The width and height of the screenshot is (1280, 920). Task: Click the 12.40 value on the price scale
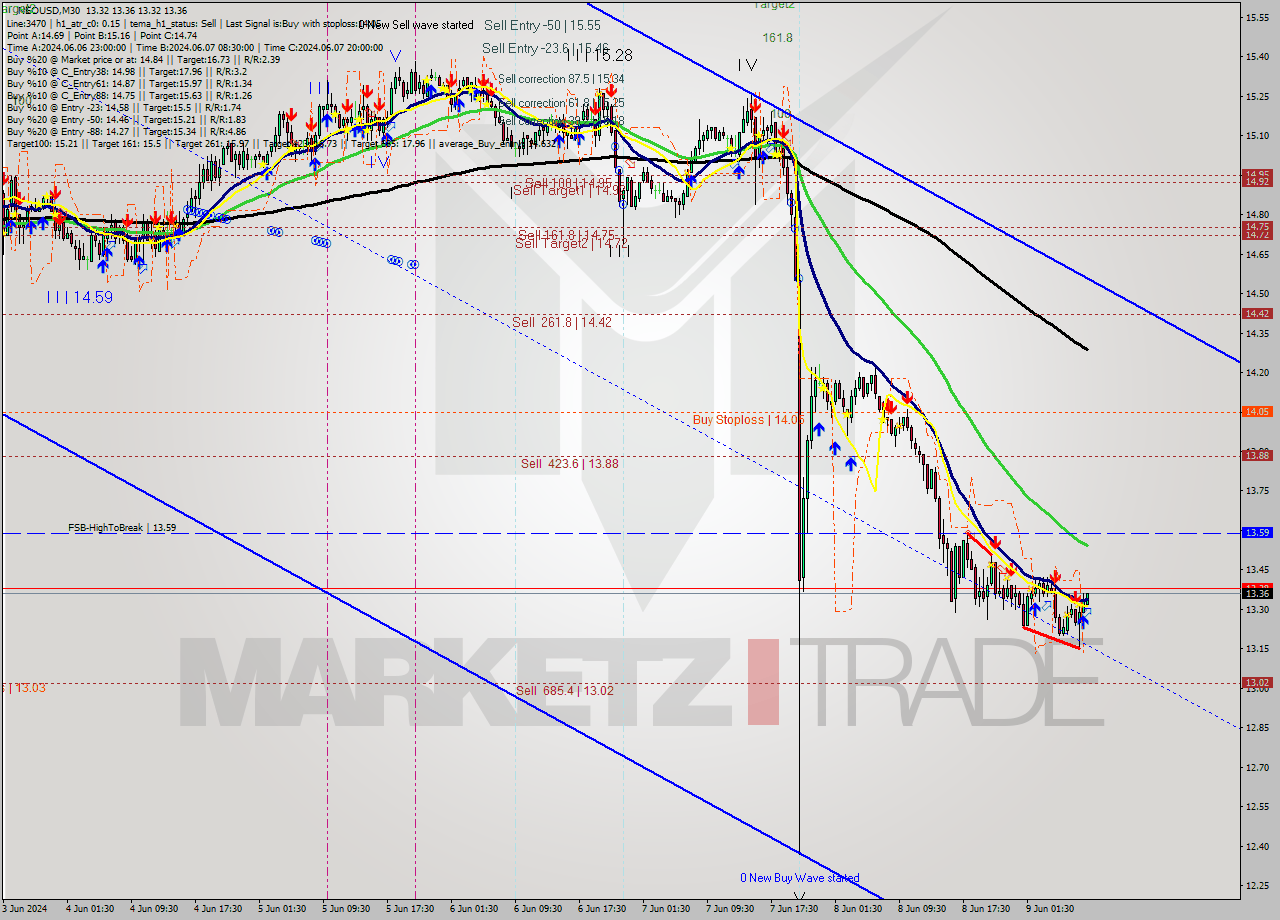(1257, 846)
